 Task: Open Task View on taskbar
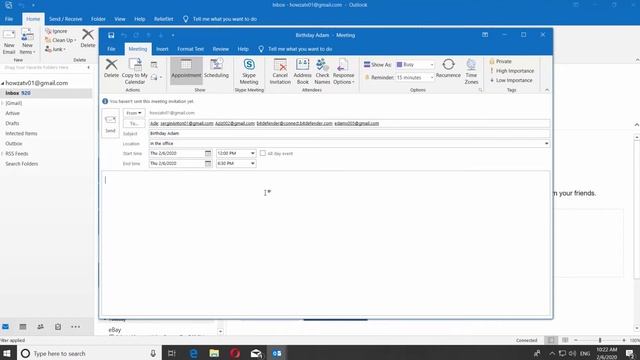[172, 353]
